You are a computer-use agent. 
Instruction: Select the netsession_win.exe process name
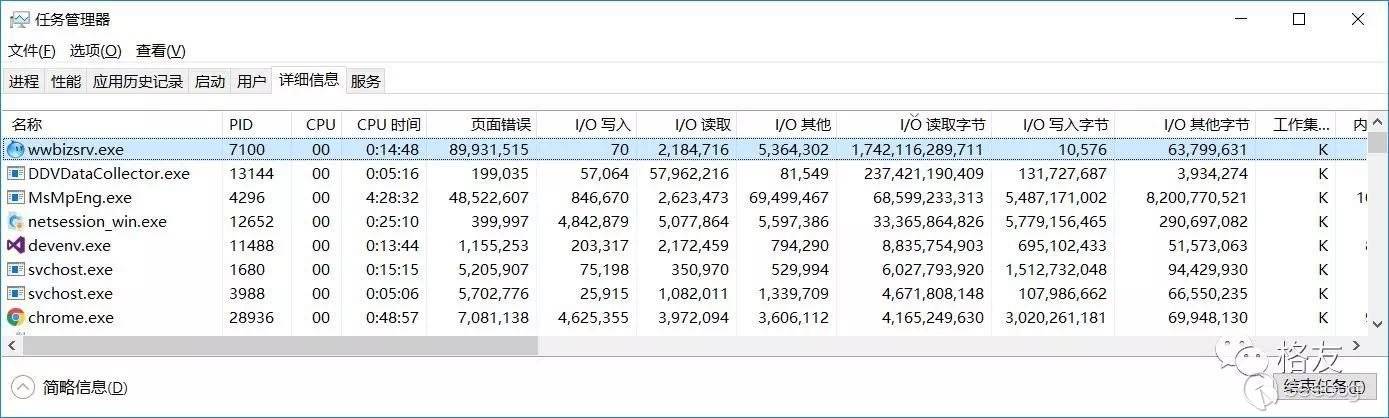pyautogui.click(x=97, y=222)
